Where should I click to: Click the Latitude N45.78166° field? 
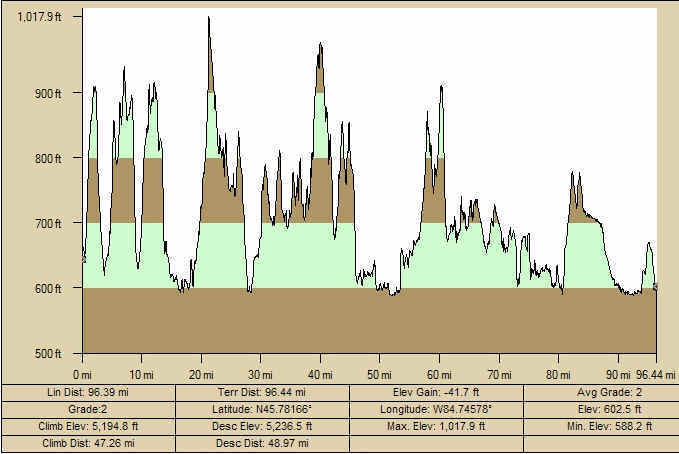[x=262, y=409]
